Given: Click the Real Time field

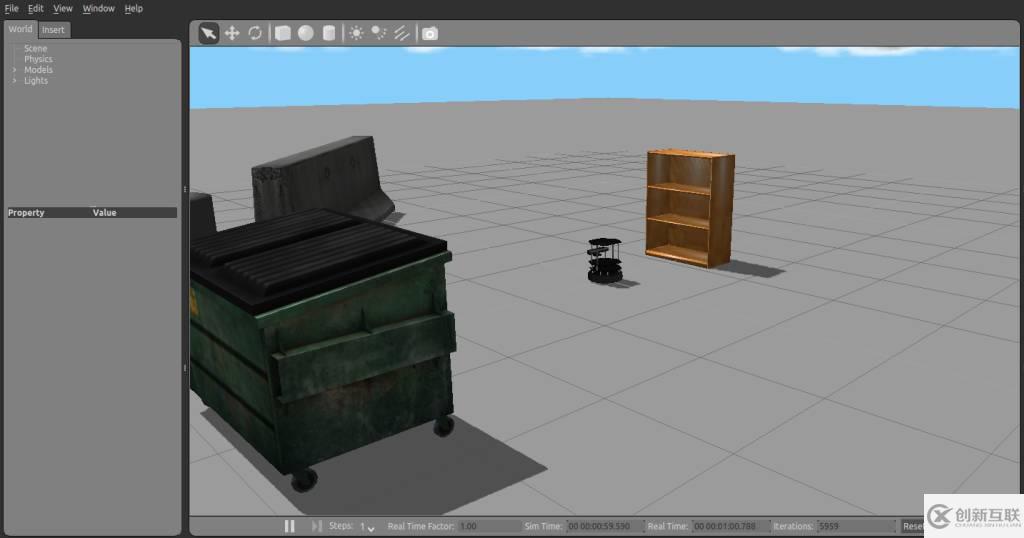Looking at the screenshot, I should click(730, 526).
